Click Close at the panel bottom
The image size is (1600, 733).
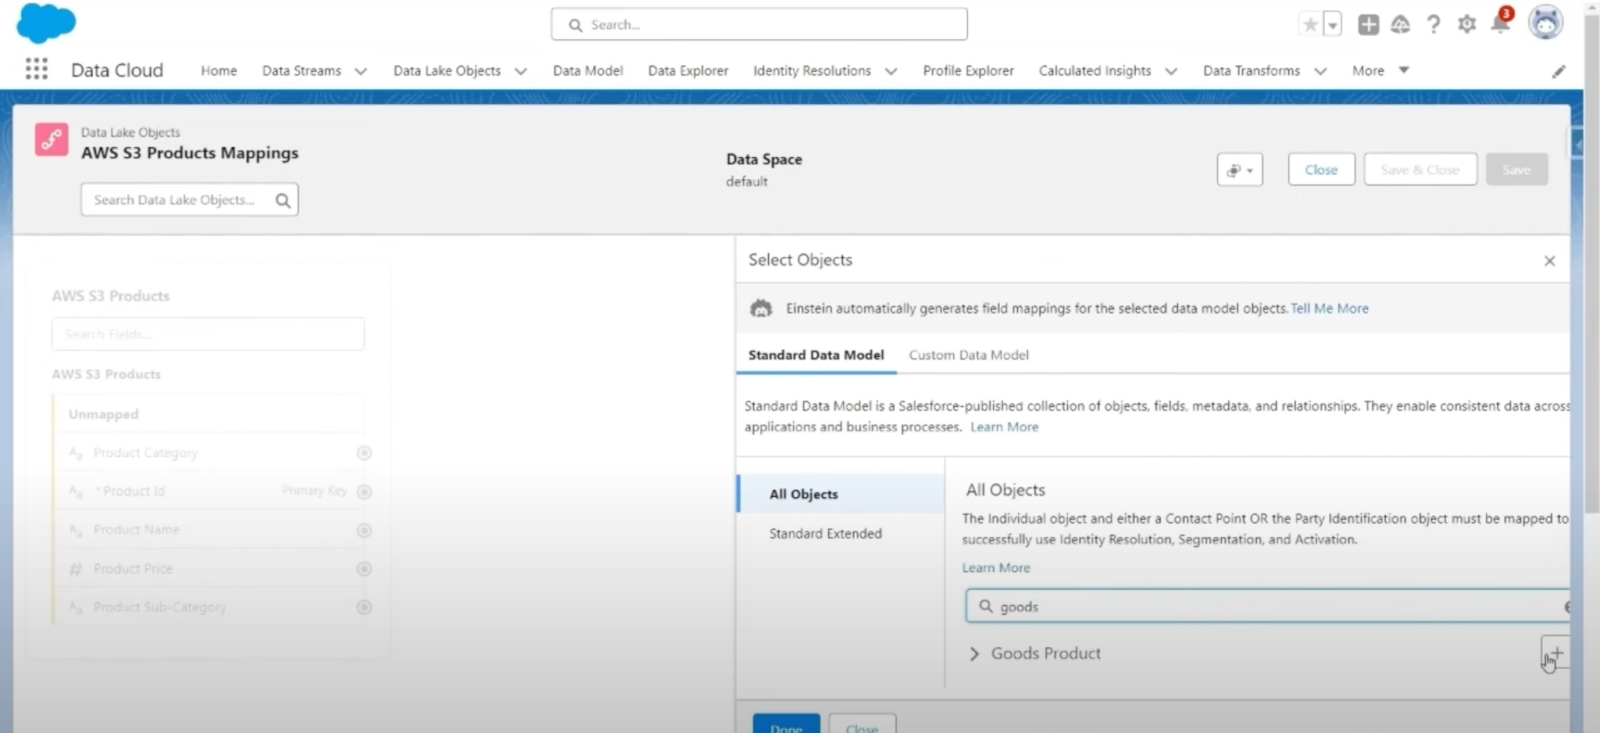862,724
